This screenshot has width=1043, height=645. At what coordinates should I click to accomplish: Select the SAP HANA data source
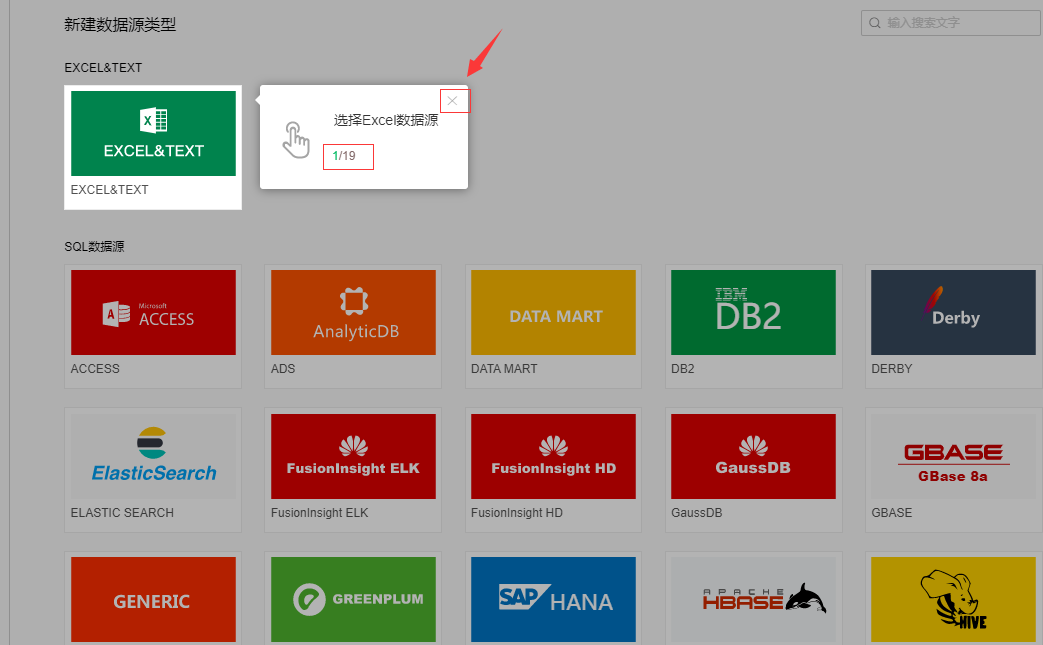coord(553,599)
